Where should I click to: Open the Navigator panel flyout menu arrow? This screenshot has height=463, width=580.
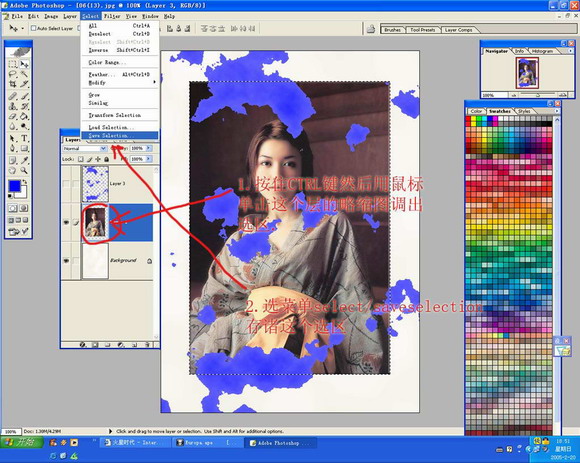pos(571,51)
